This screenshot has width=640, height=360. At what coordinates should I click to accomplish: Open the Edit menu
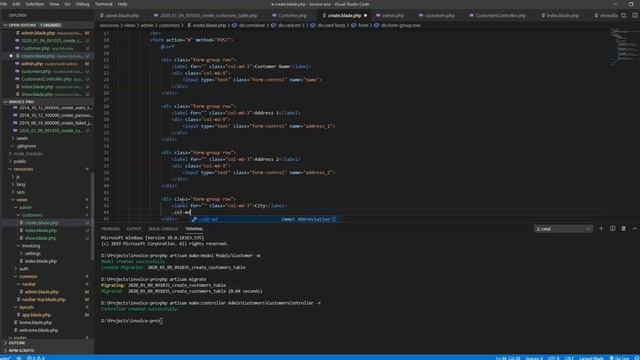tap(16, 4)
